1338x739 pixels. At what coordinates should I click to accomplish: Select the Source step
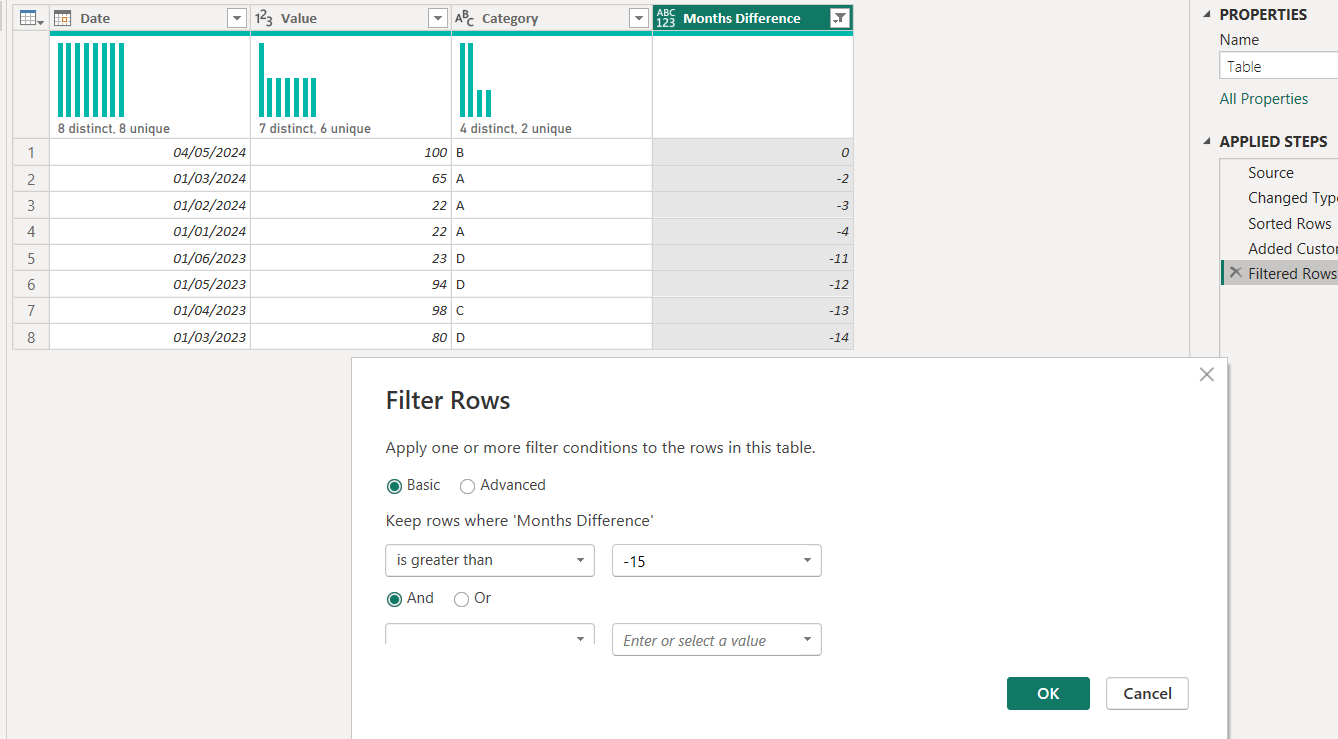(1270, 173)
